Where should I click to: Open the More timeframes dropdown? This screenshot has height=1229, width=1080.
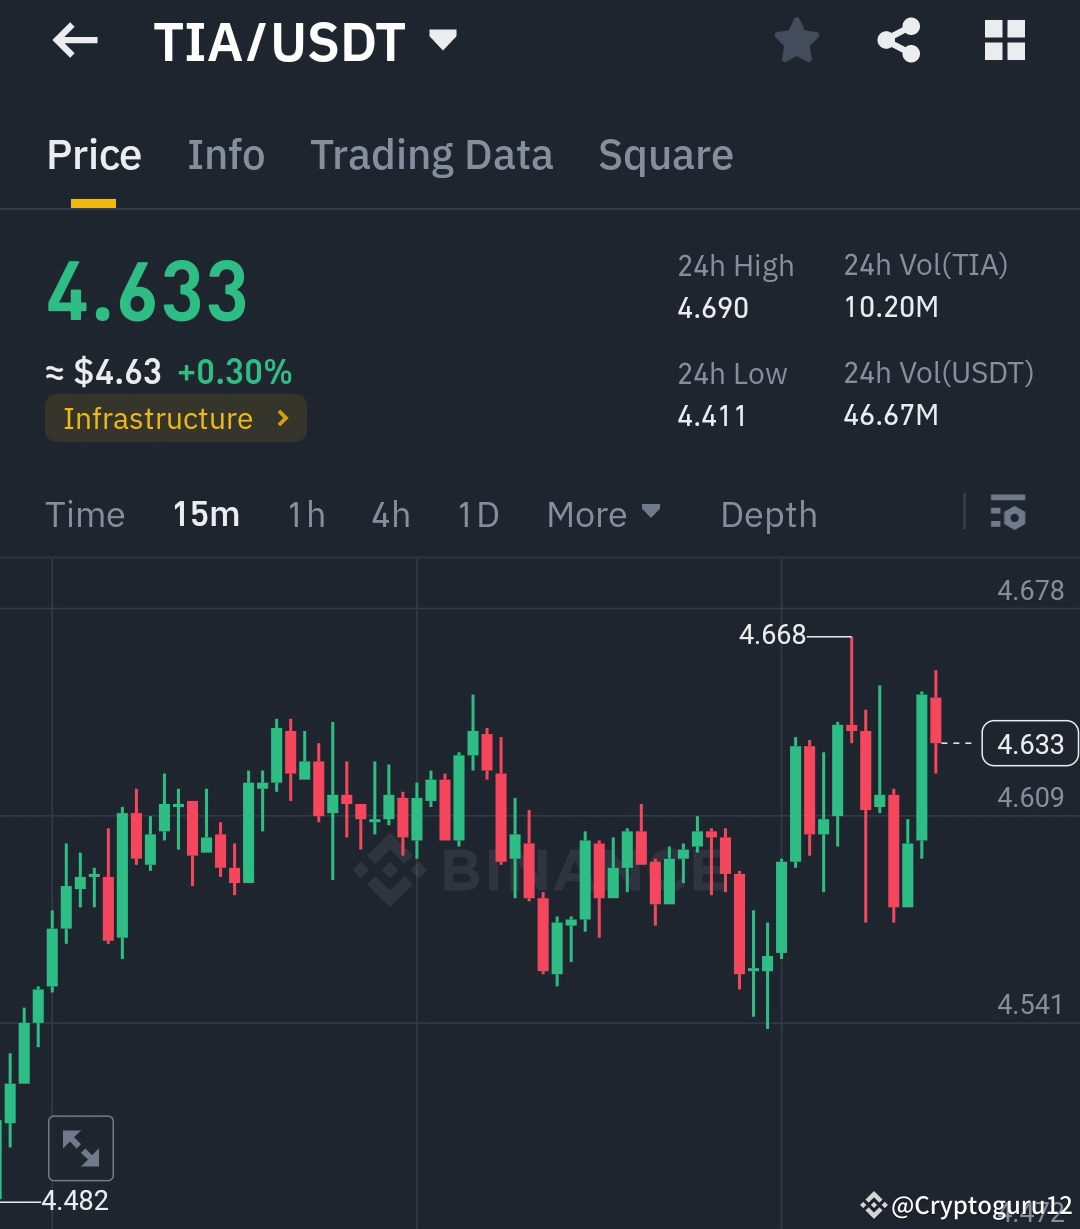[x=604, y=514]
